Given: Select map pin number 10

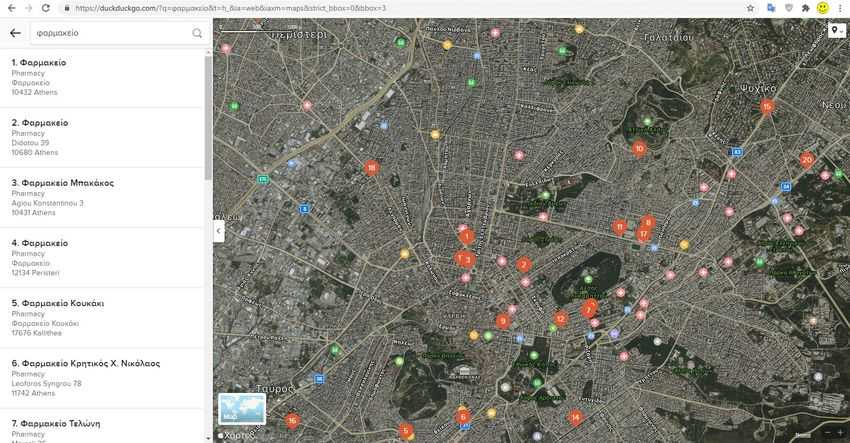Looking at the screenshot, I should (639, 149).
